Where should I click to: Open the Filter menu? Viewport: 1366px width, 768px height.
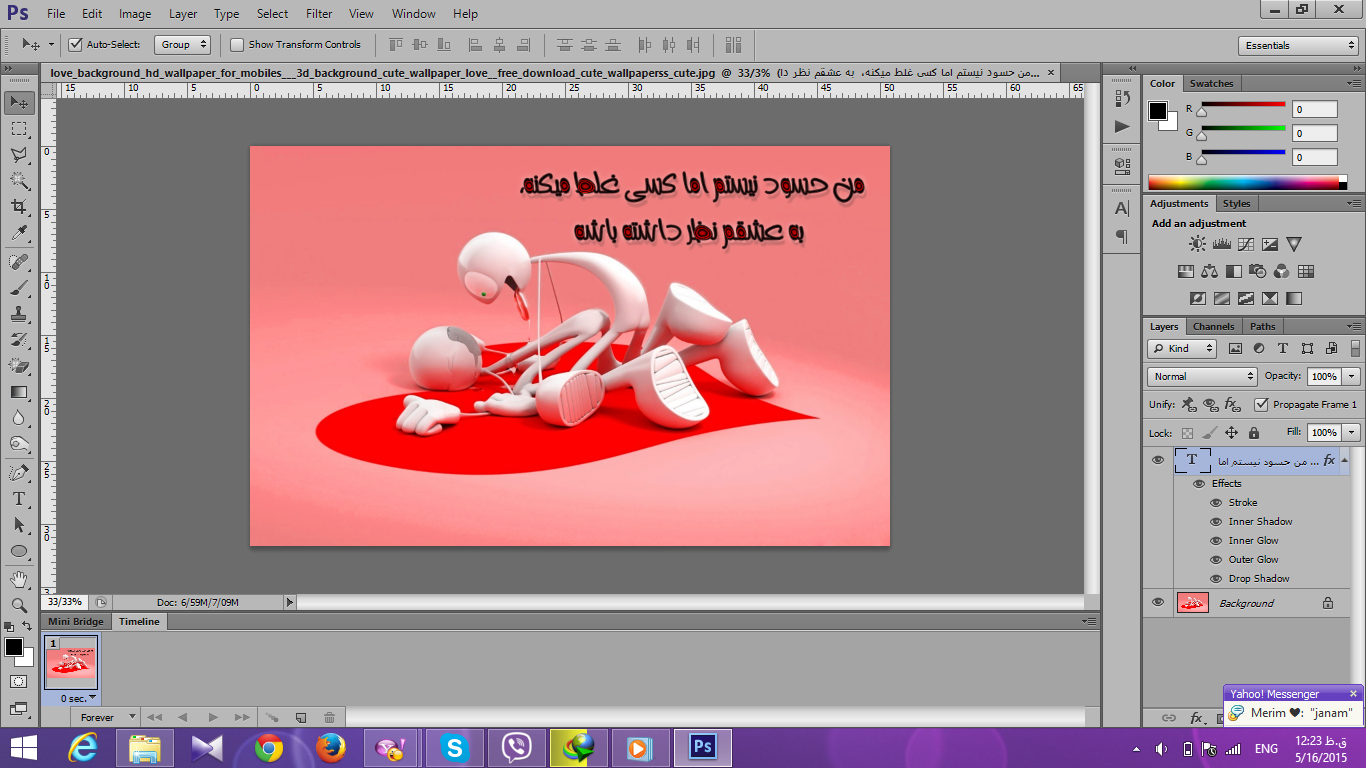(319, 14)
